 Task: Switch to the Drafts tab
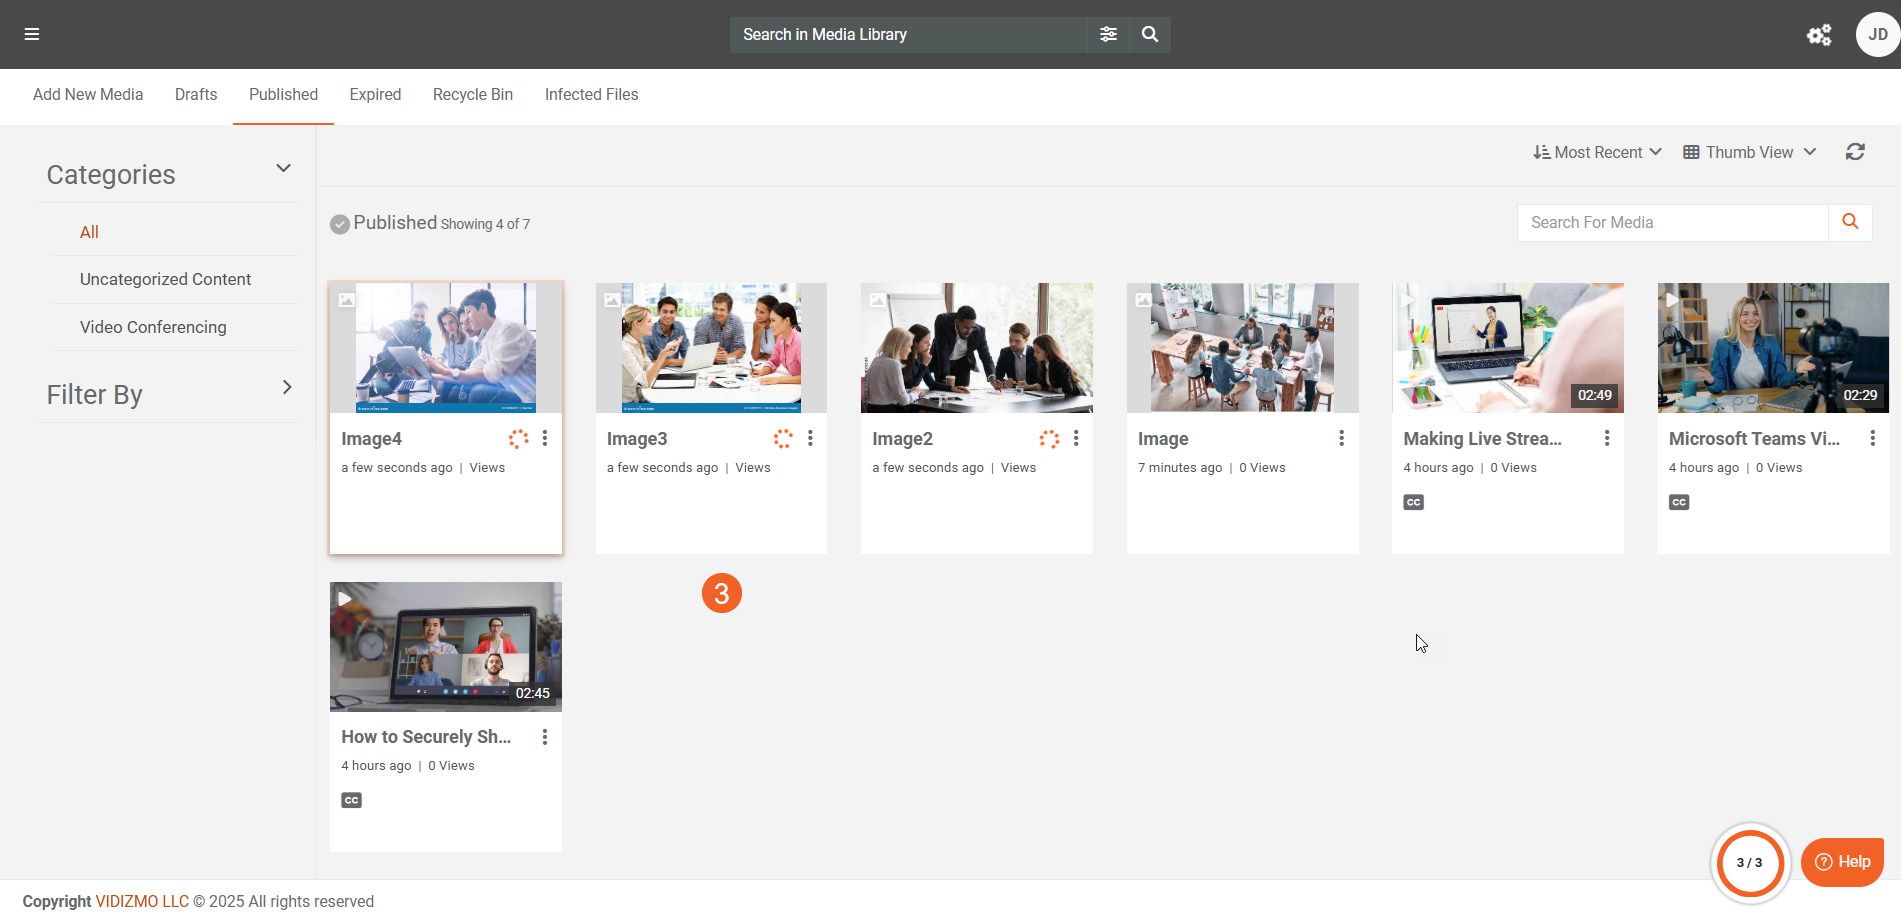[x=196, y=94]
